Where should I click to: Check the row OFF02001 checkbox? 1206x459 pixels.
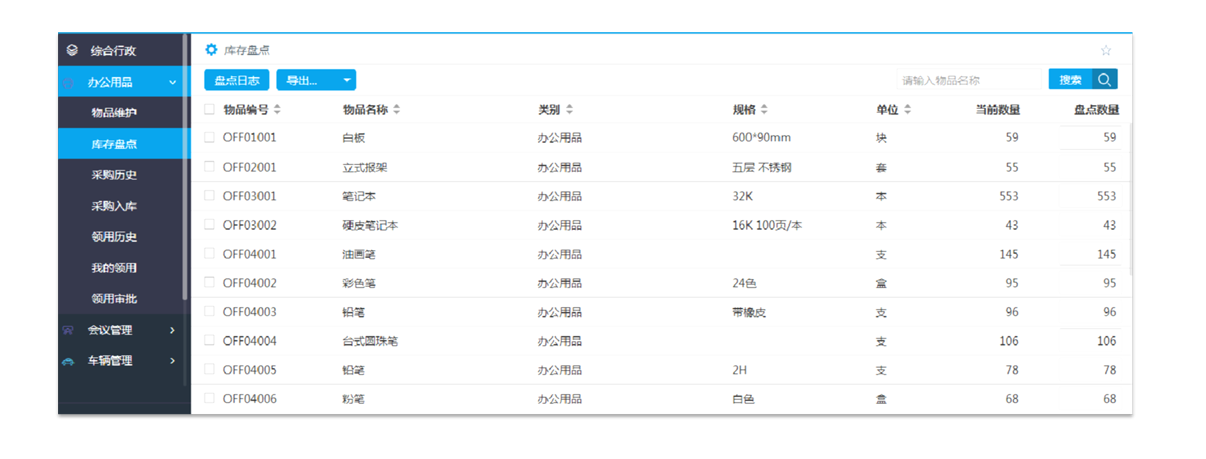coord(209,167)
